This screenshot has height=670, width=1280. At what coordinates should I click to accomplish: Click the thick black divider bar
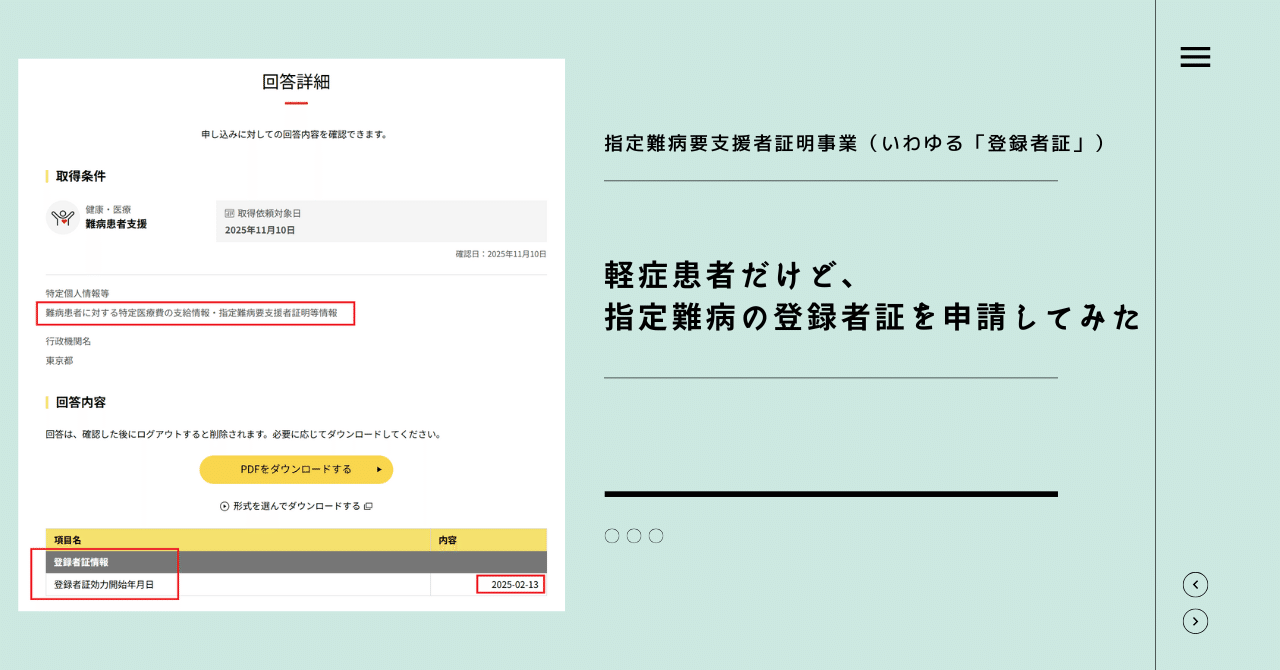point(830,492)
